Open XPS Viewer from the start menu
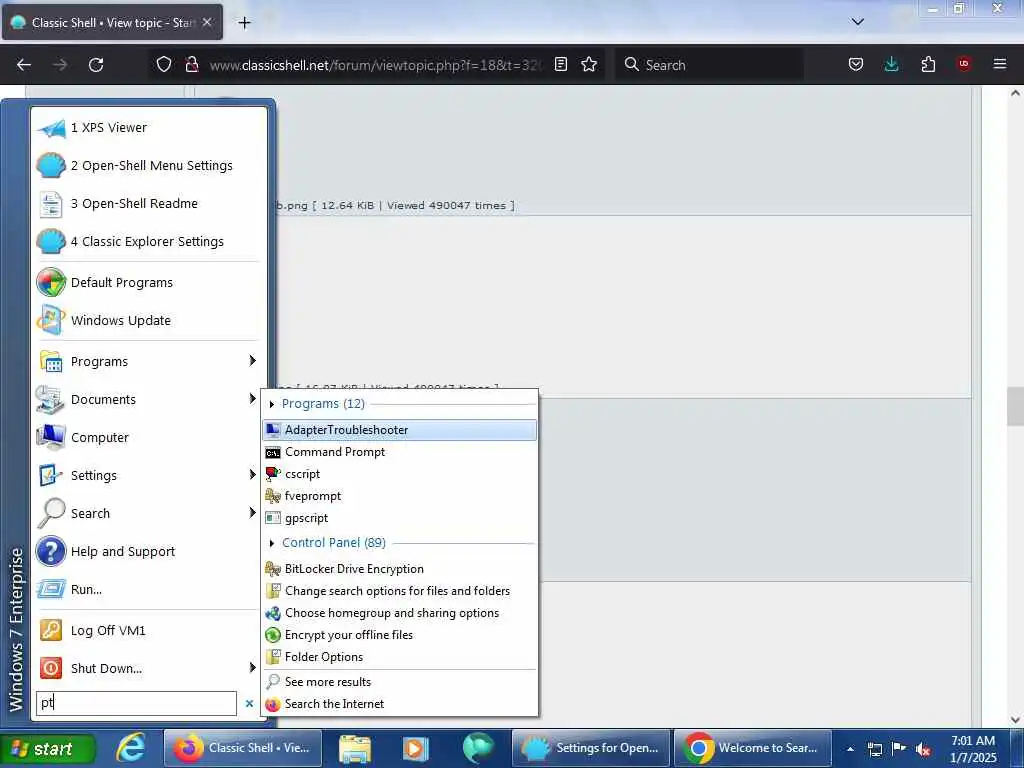1024x768 pixels. pyautogui.click(x=149, y=128)
